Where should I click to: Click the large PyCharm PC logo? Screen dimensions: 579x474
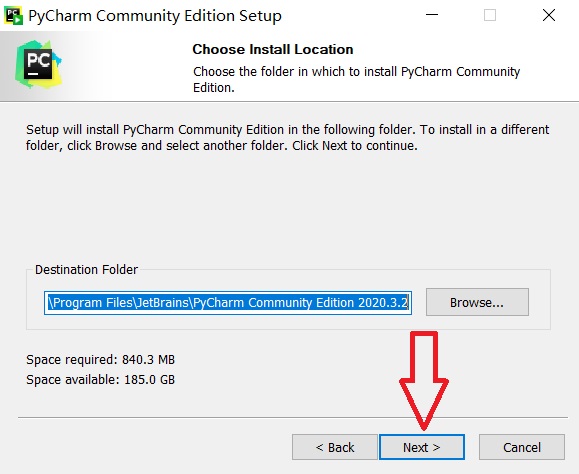(x=38, y=64)
